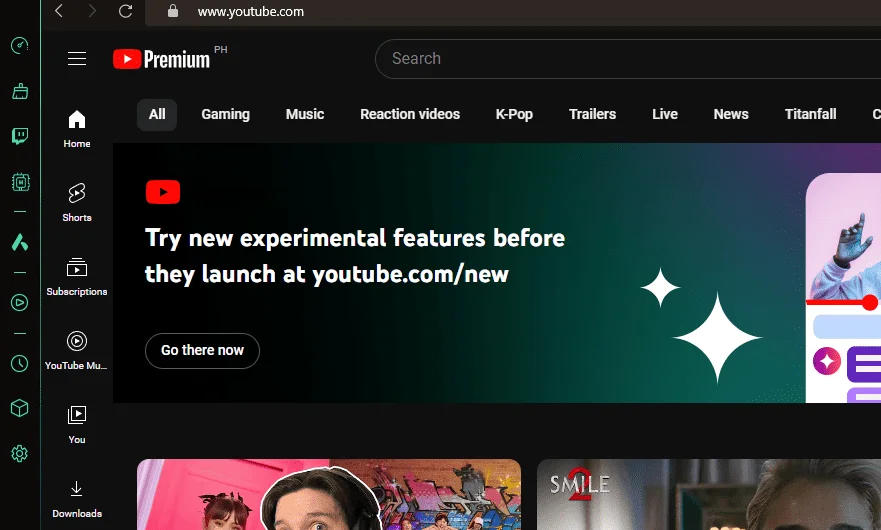This screenshot has height=530, width=881.
Task: Open Shorts from the mini guide
Action: [x=77, y=203]
